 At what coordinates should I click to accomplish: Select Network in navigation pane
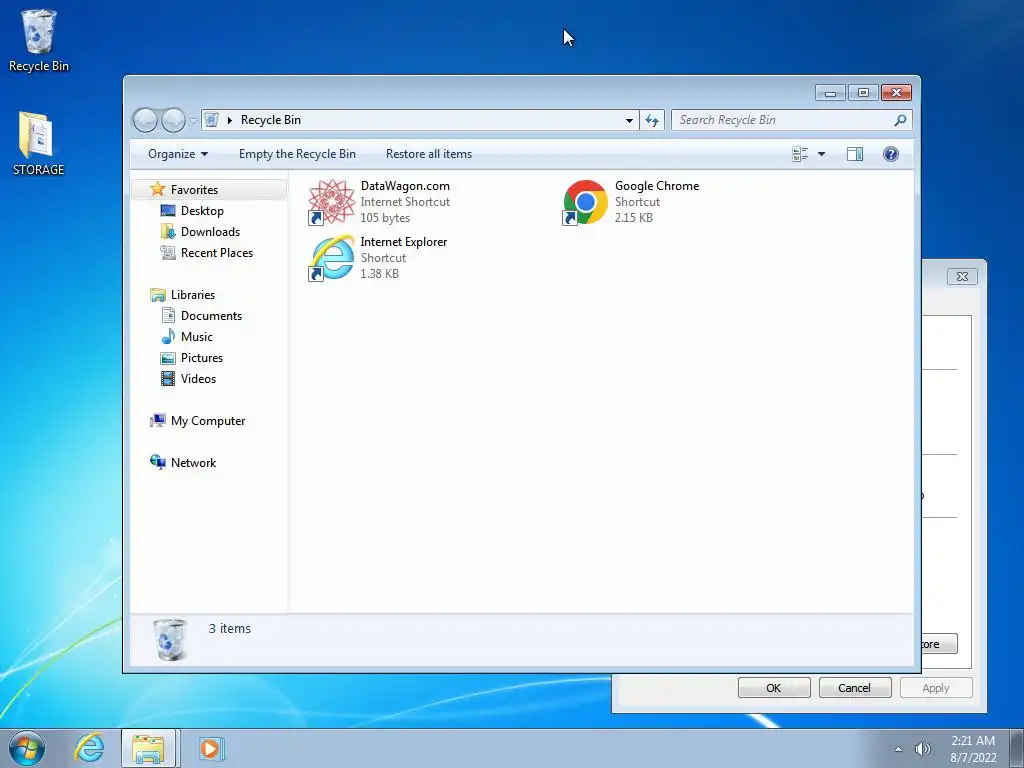pyautogui.click(x=193, y=463)
